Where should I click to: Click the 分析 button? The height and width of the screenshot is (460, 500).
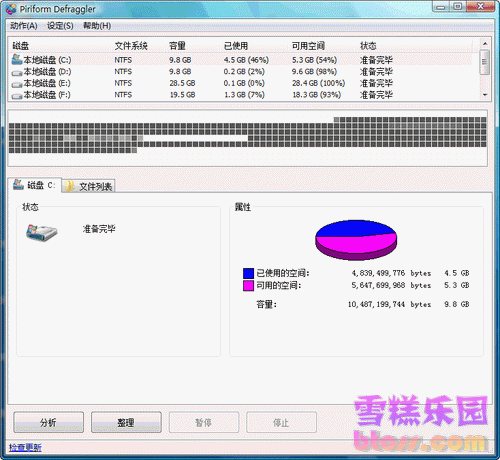pyautogui.click(x=48, y=422)
